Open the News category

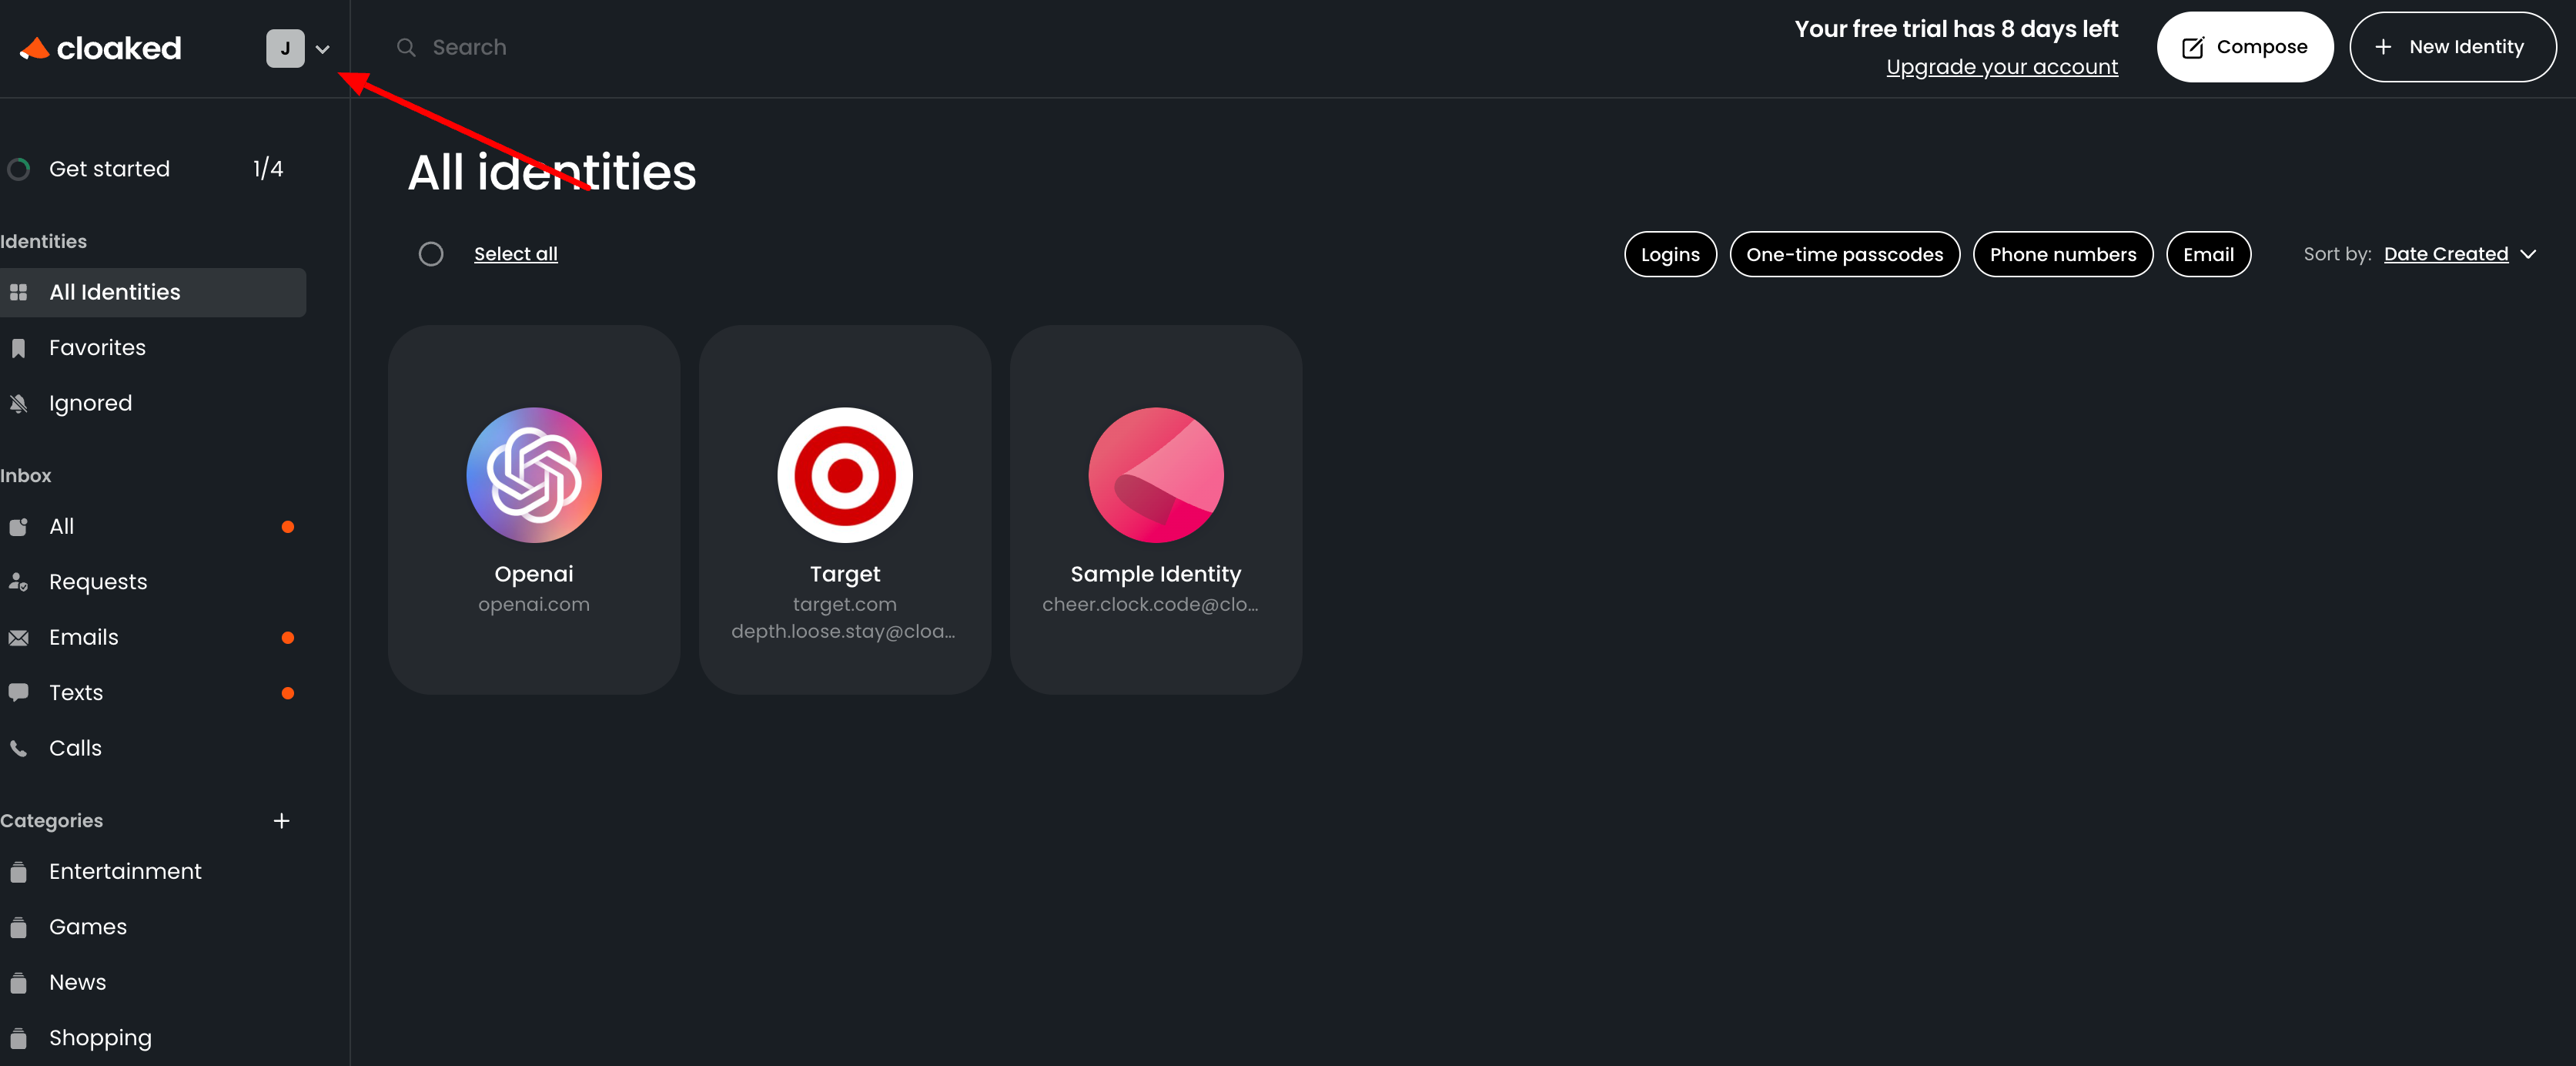tap(77, 983)
